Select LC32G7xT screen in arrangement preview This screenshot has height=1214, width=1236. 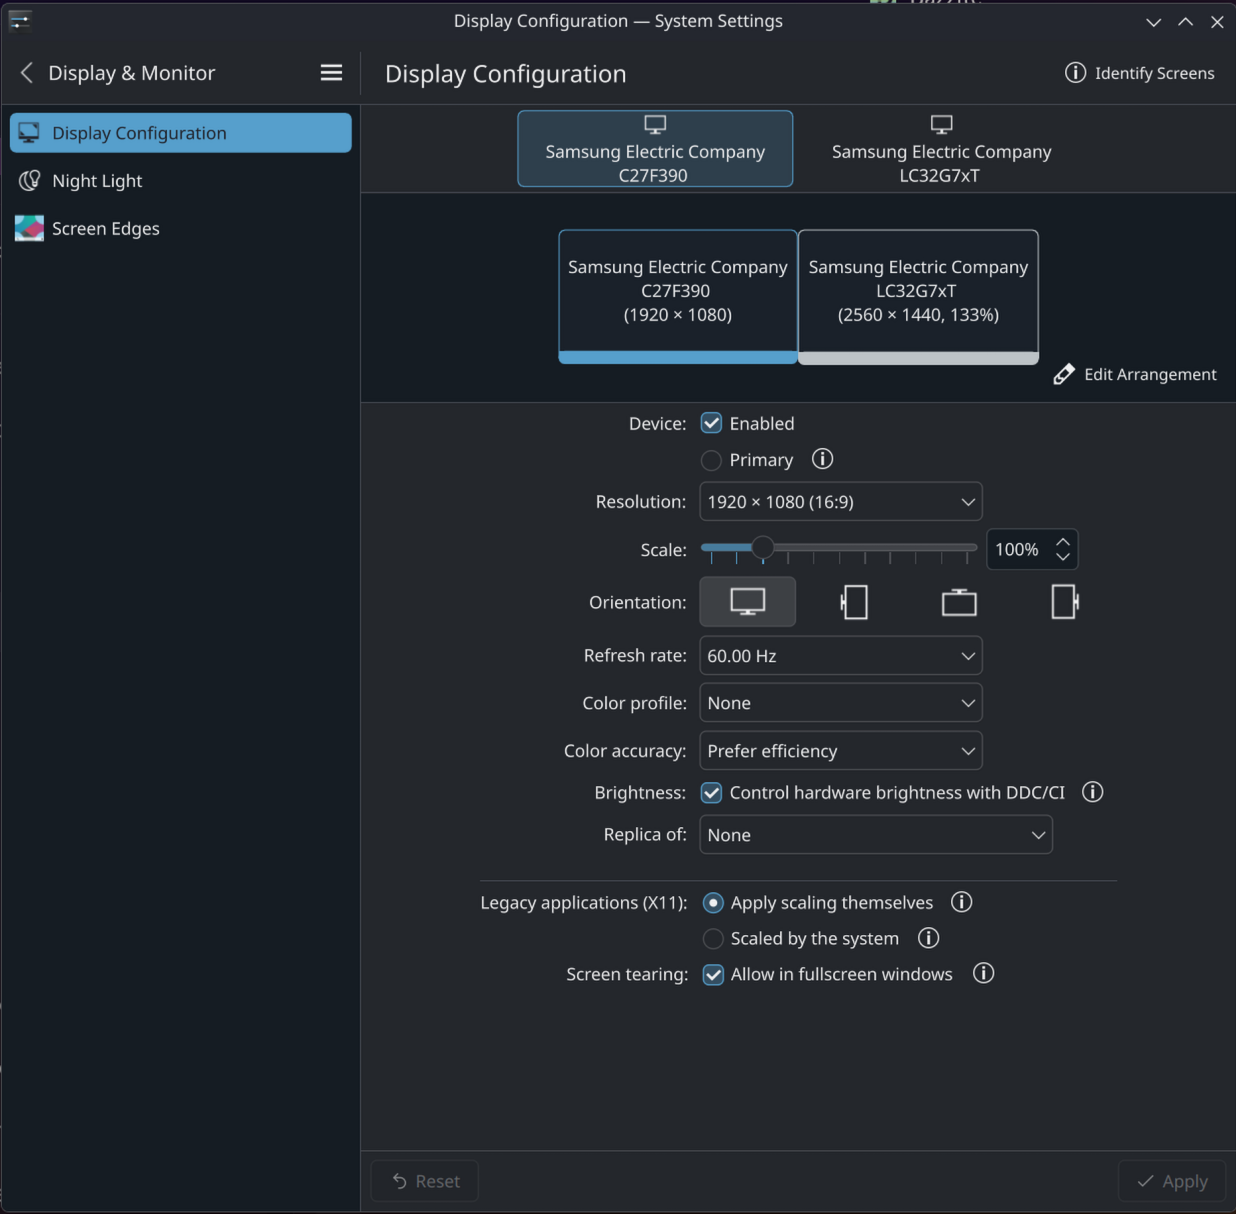click(918, 297)
